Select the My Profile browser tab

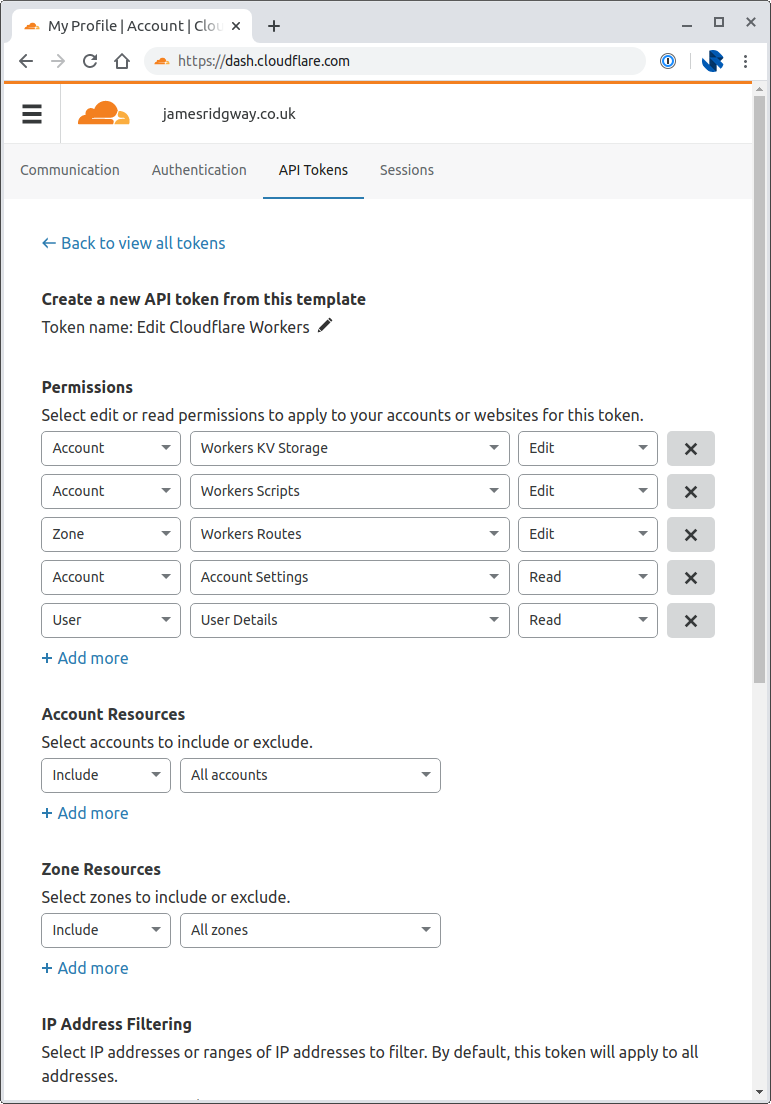[132, 26]
